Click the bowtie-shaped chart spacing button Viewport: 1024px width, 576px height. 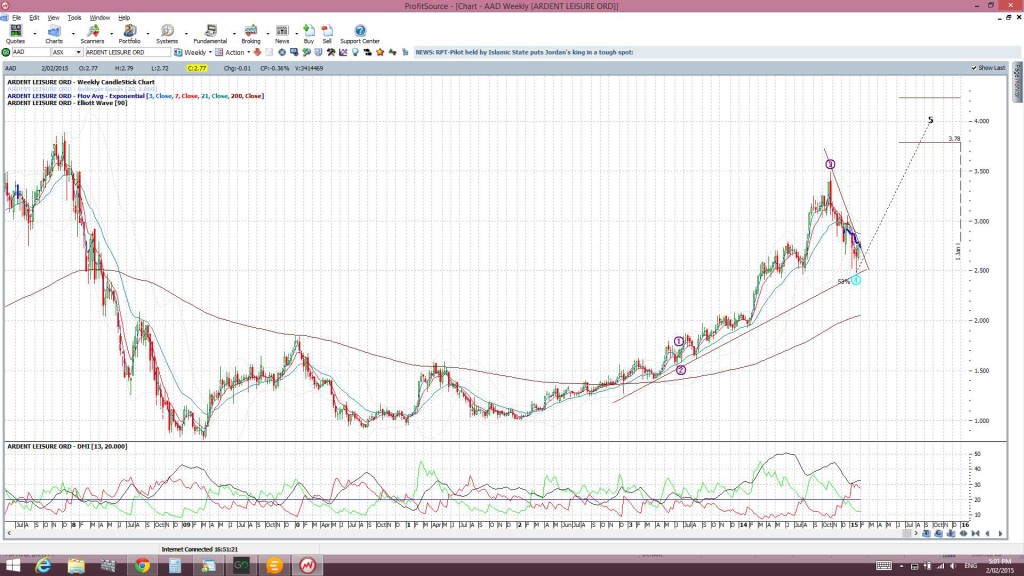[976, 534]
